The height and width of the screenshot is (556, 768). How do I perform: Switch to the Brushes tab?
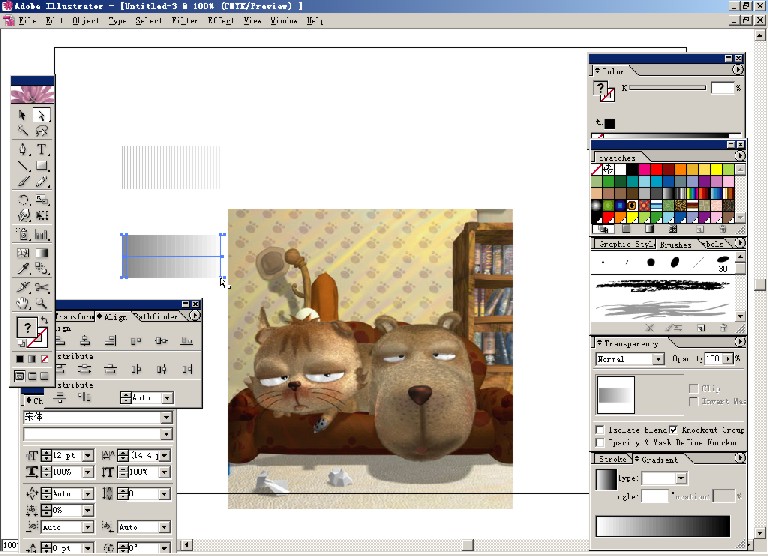coord(675,244)
